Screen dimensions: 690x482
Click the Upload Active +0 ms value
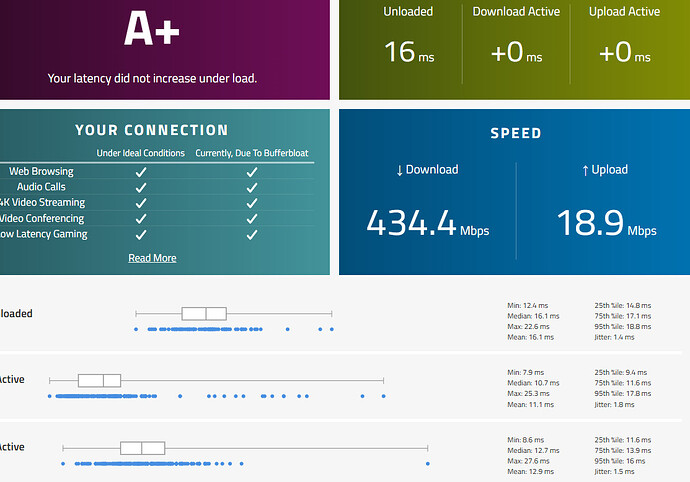click(624, 52)
